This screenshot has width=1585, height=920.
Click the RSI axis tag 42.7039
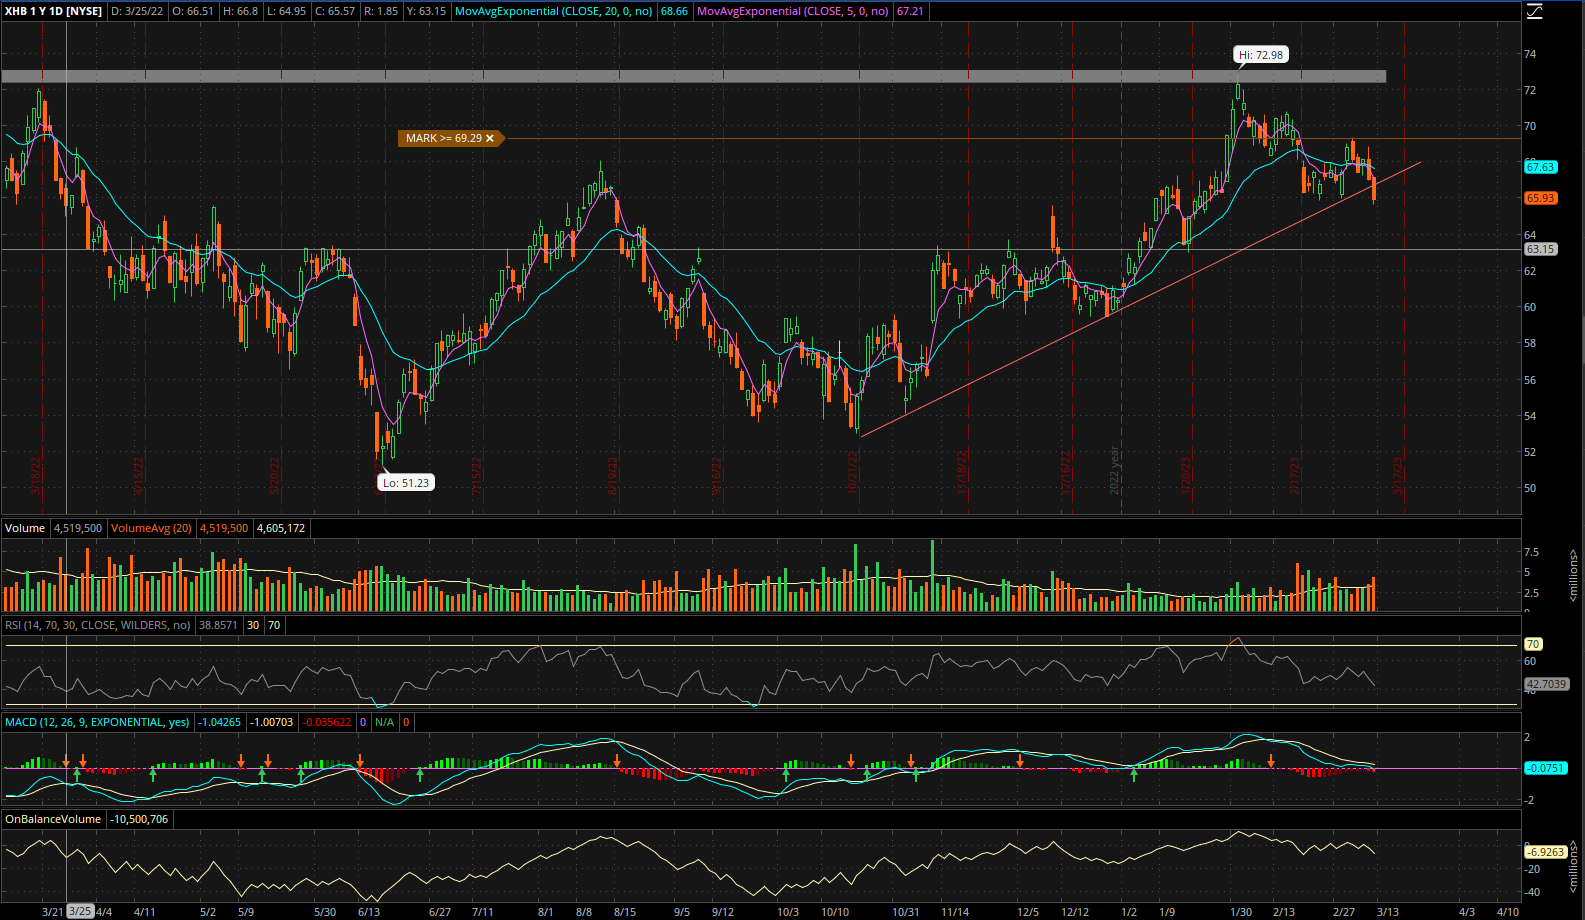1546,684
